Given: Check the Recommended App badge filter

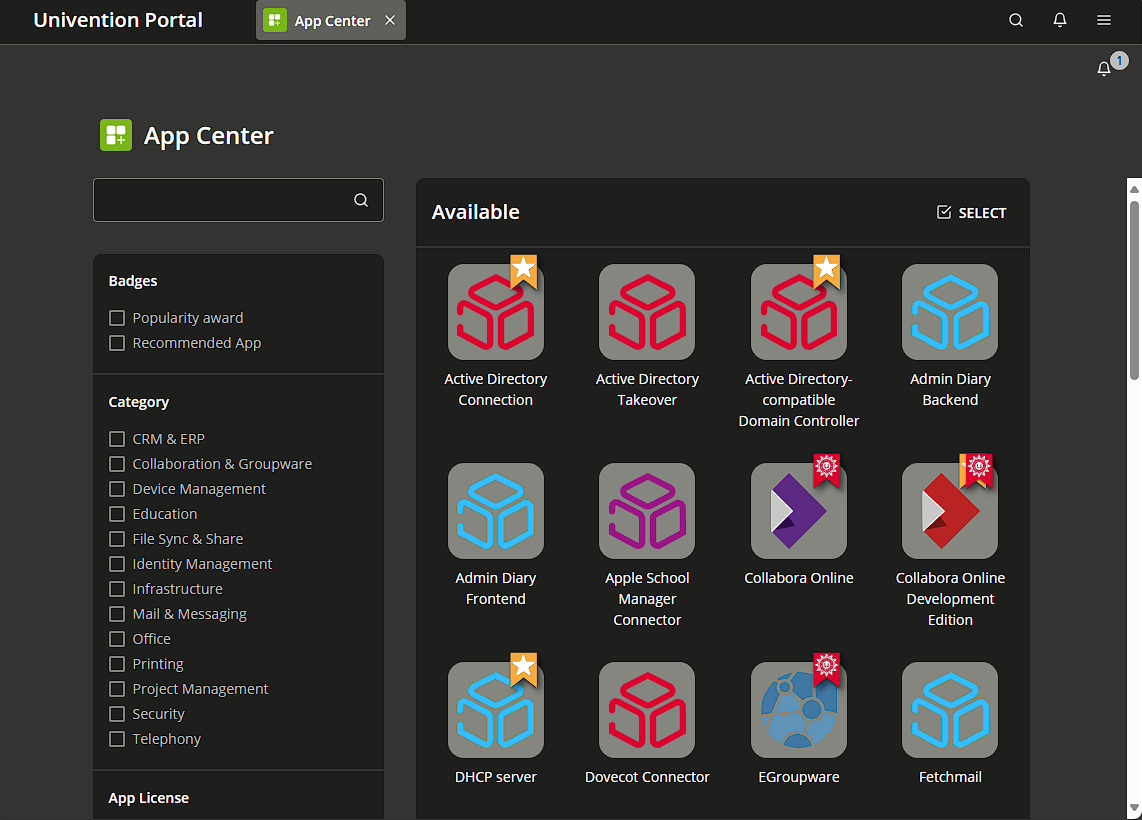Looking at the screenshot, I should tap(117, 343).
